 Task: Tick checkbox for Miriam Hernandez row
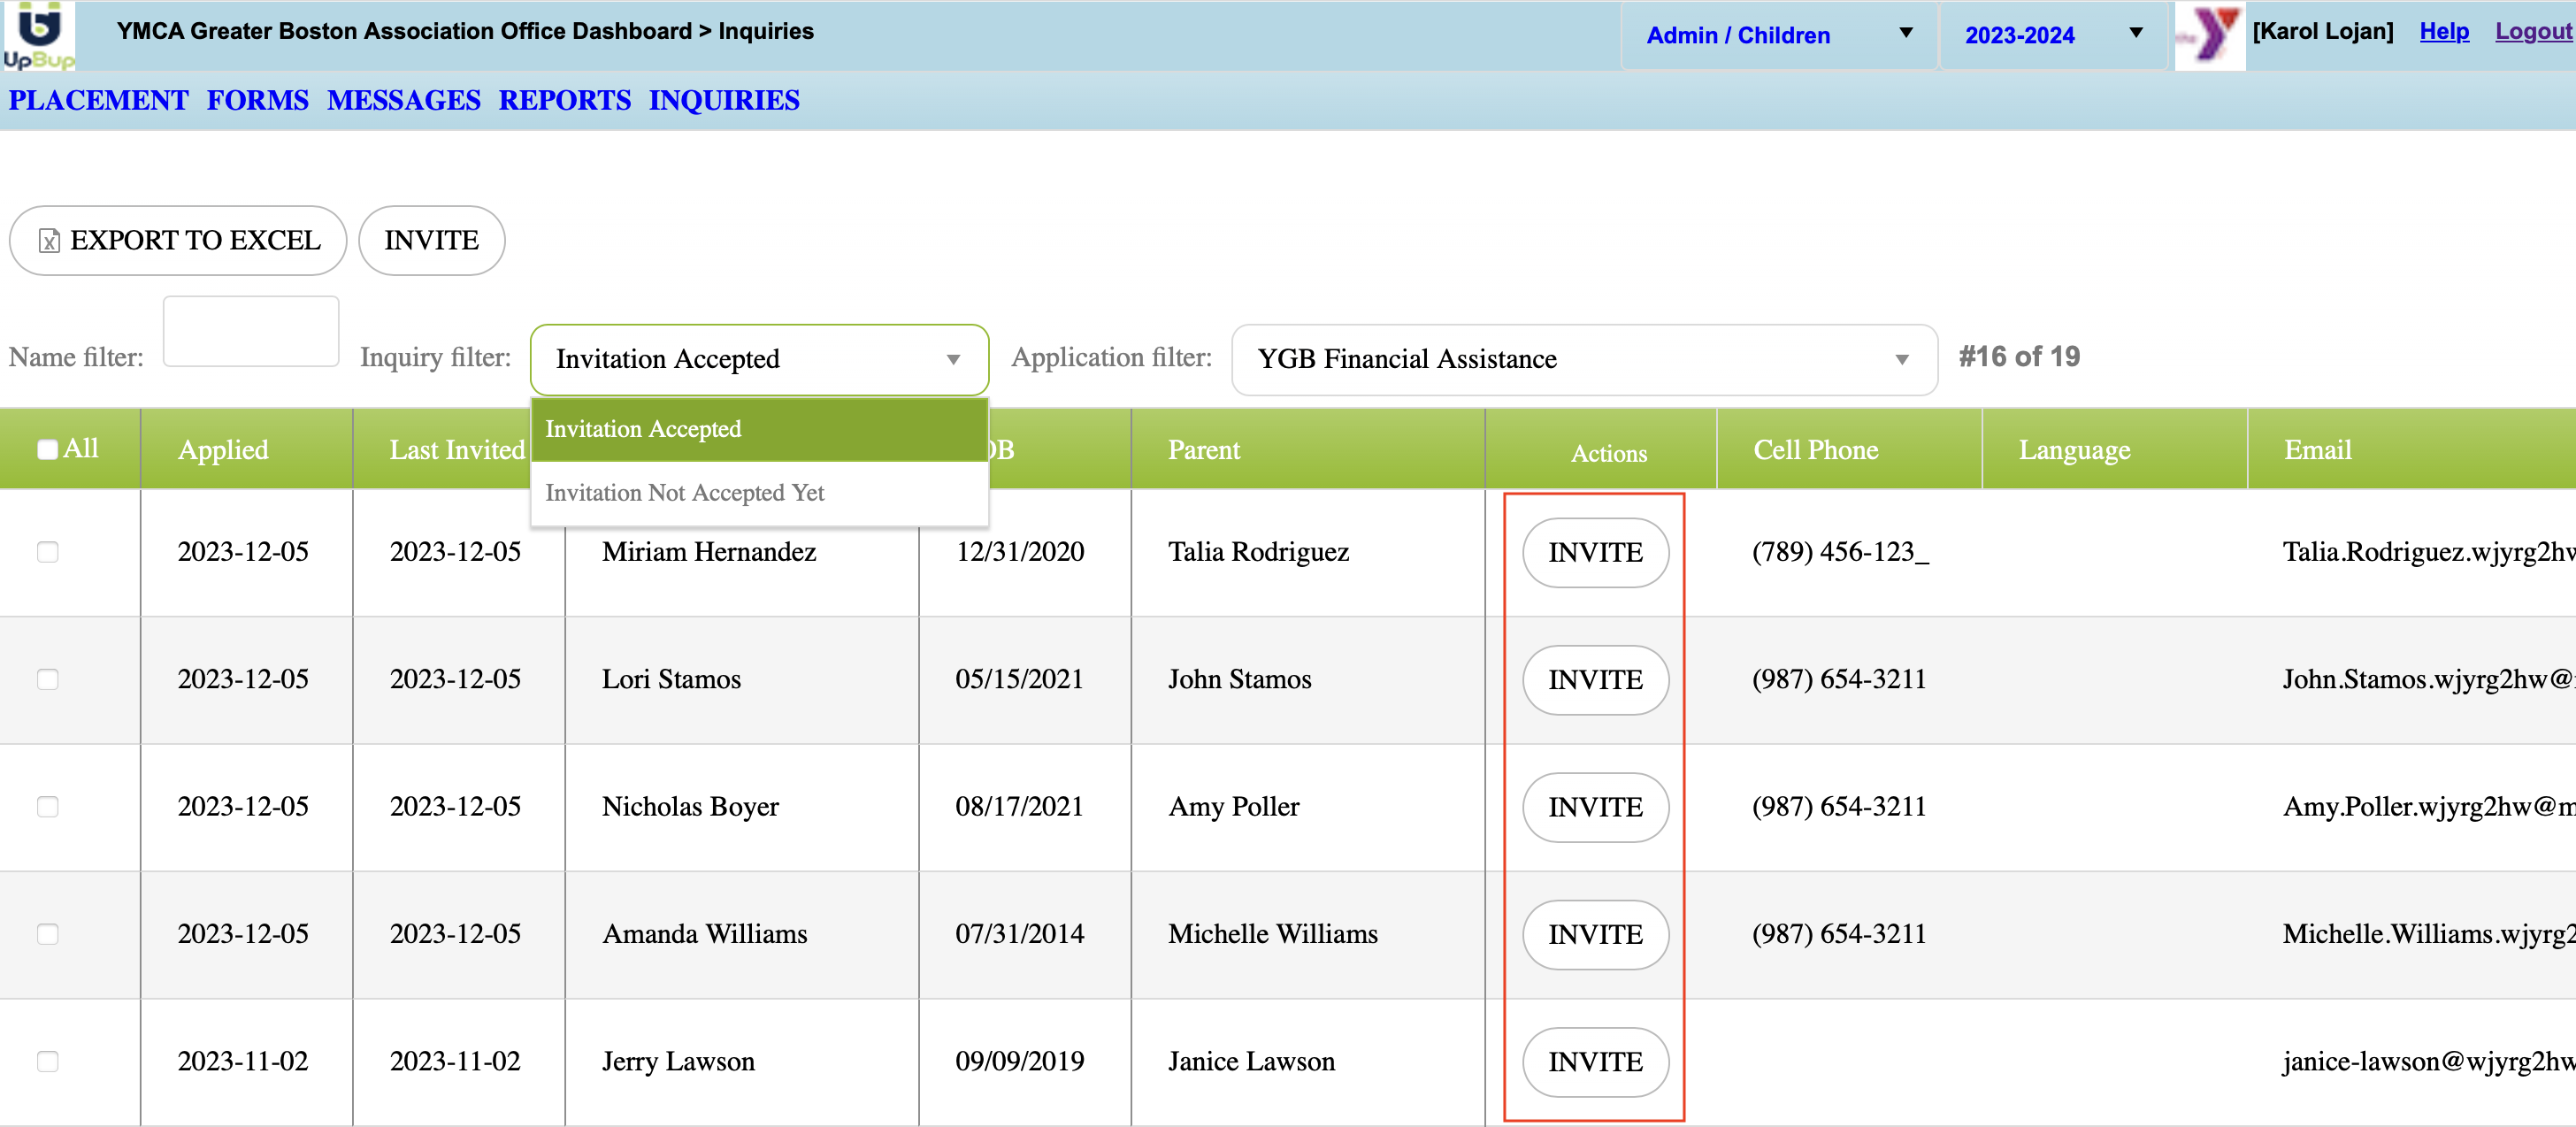(x=47, y=552)
